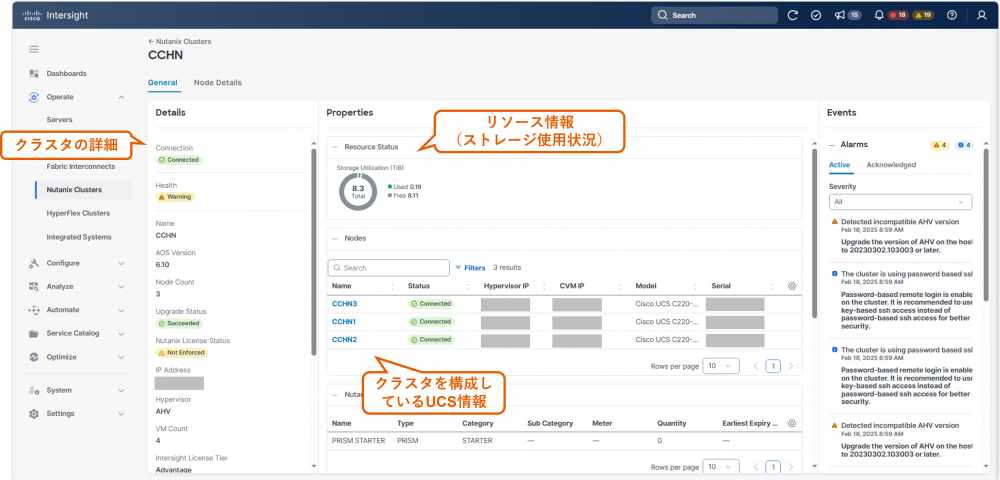This screenshot has height=480, width=1000.
Task: Click the PRISM STARTER license row
Action: click(564, 440)
